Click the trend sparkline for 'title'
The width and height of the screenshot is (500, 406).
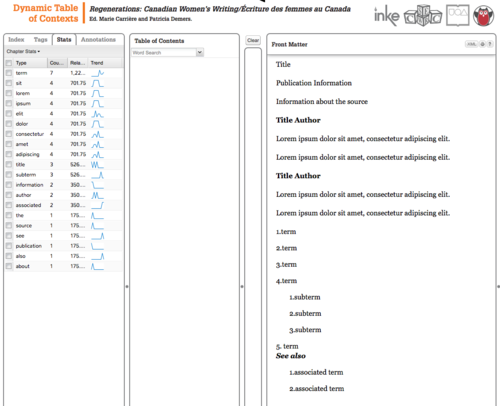(x=98, y=165)
